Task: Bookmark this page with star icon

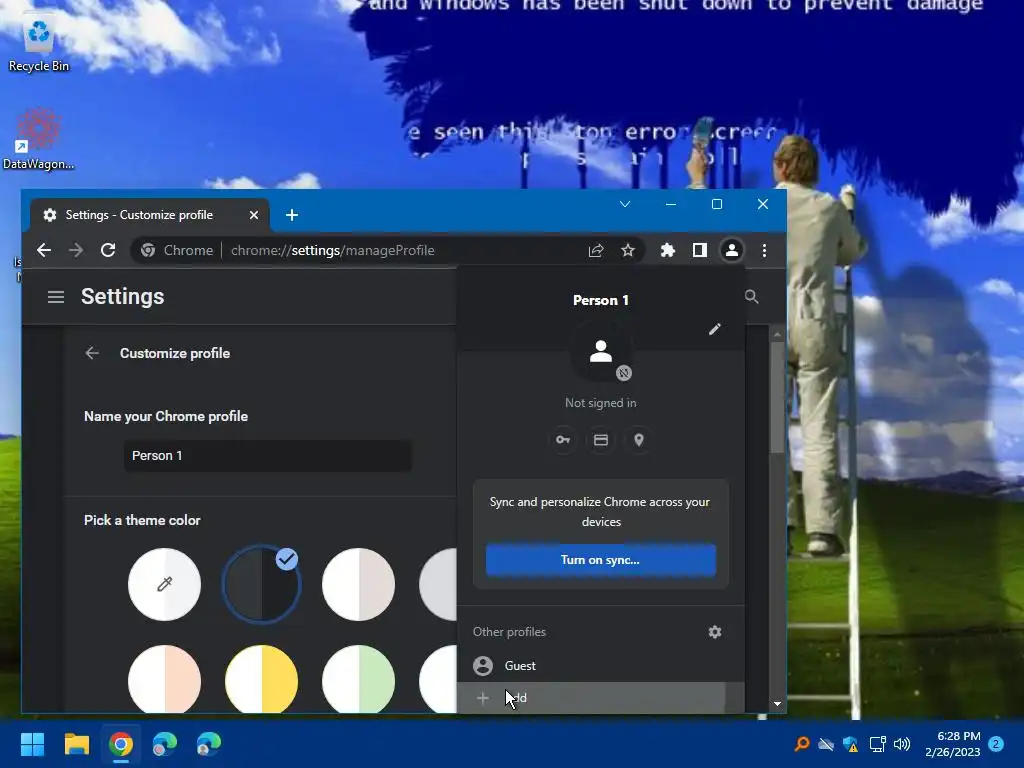Action: (628, 250)
